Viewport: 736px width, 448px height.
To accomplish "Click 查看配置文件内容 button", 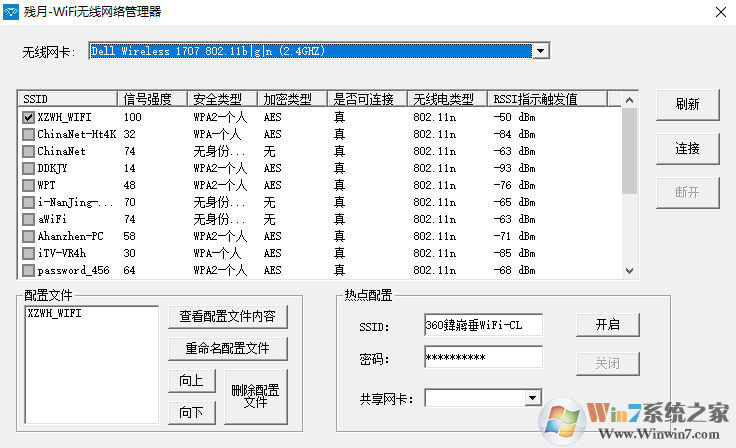I will pos(228,317).
